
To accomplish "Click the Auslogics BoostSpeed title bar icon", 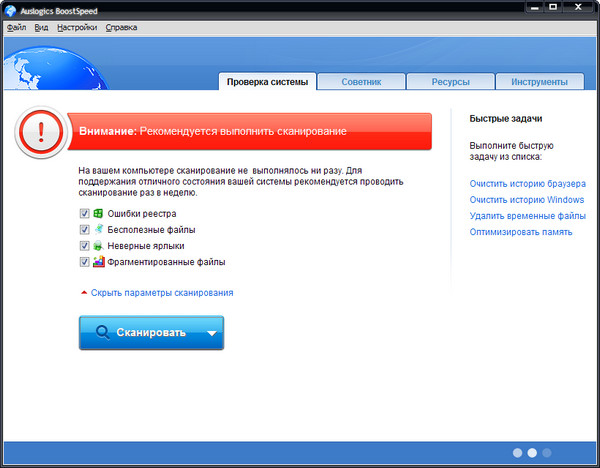I will [10, 10].
